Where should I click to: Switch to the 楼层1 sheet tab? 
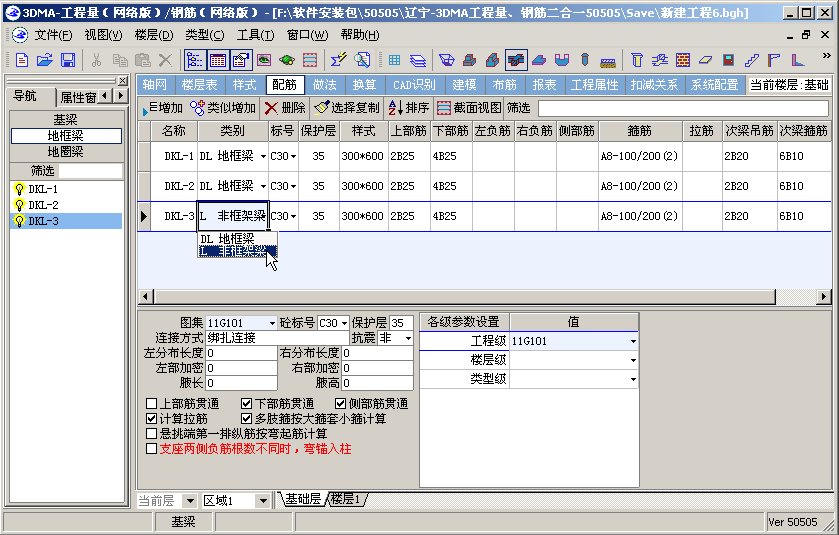[346, 499]
